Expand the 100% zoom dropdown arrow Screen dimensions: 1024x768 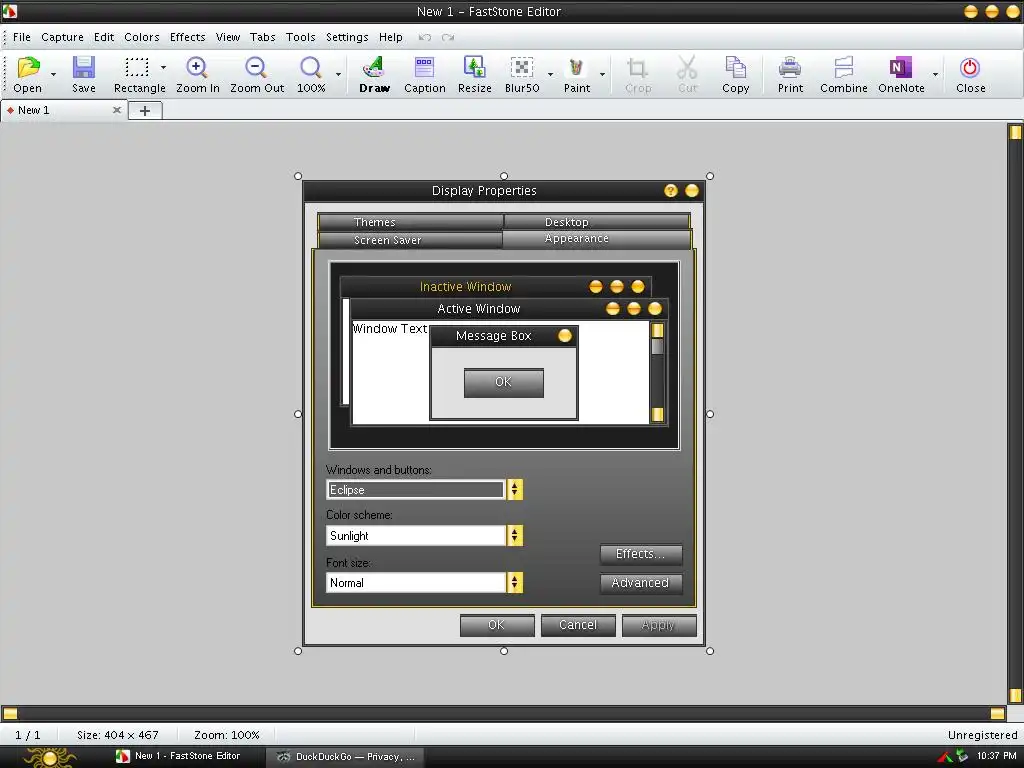click(x=338, y=74)
